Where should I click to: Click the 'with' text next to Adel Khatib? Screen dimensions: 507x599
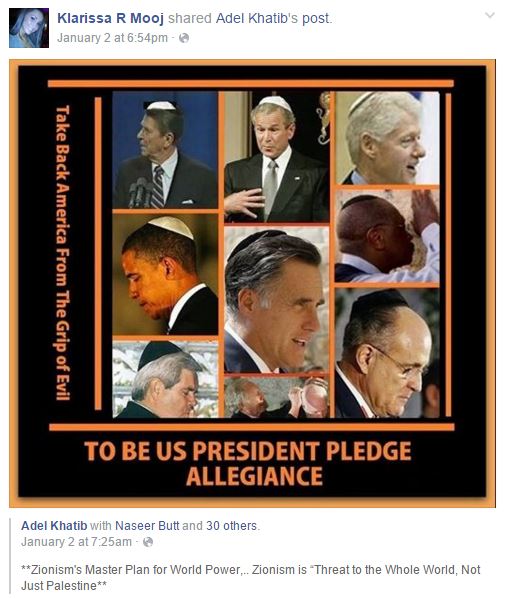pos(101,526)
